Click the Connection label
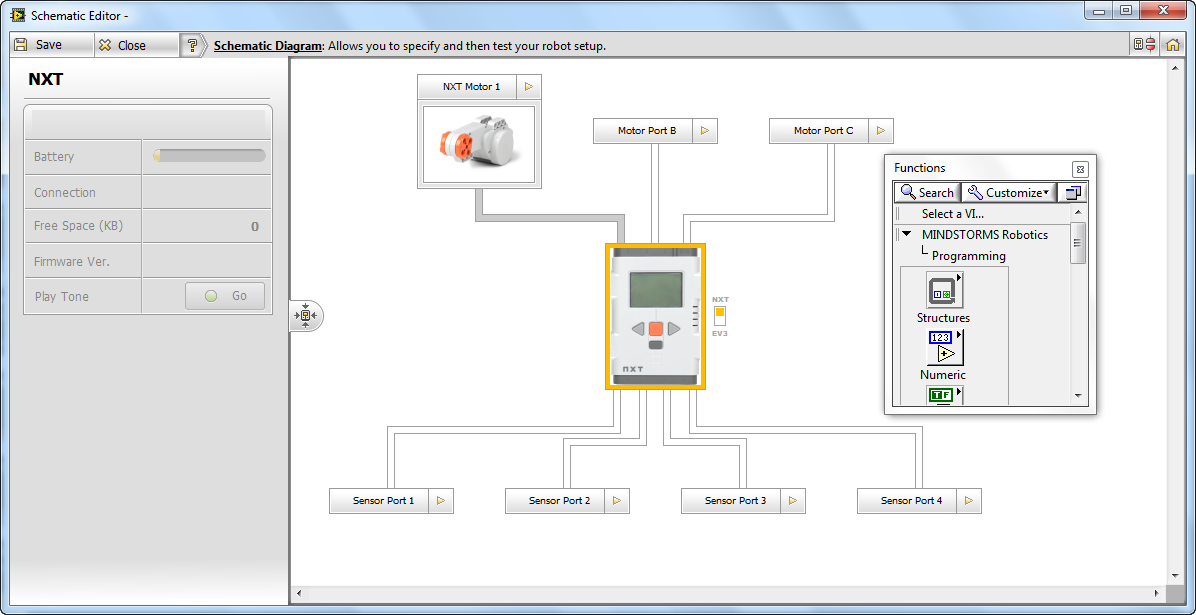Image resolution: width=1196 pixels, height=615 pixels. point(65,192)
